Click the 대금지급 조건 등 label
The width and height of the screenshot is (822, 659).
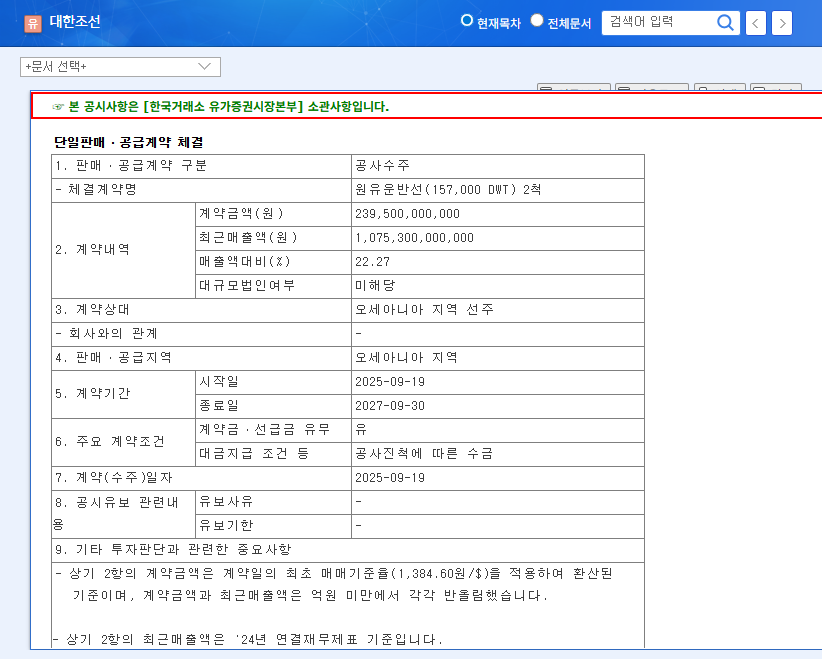[254, 453]
